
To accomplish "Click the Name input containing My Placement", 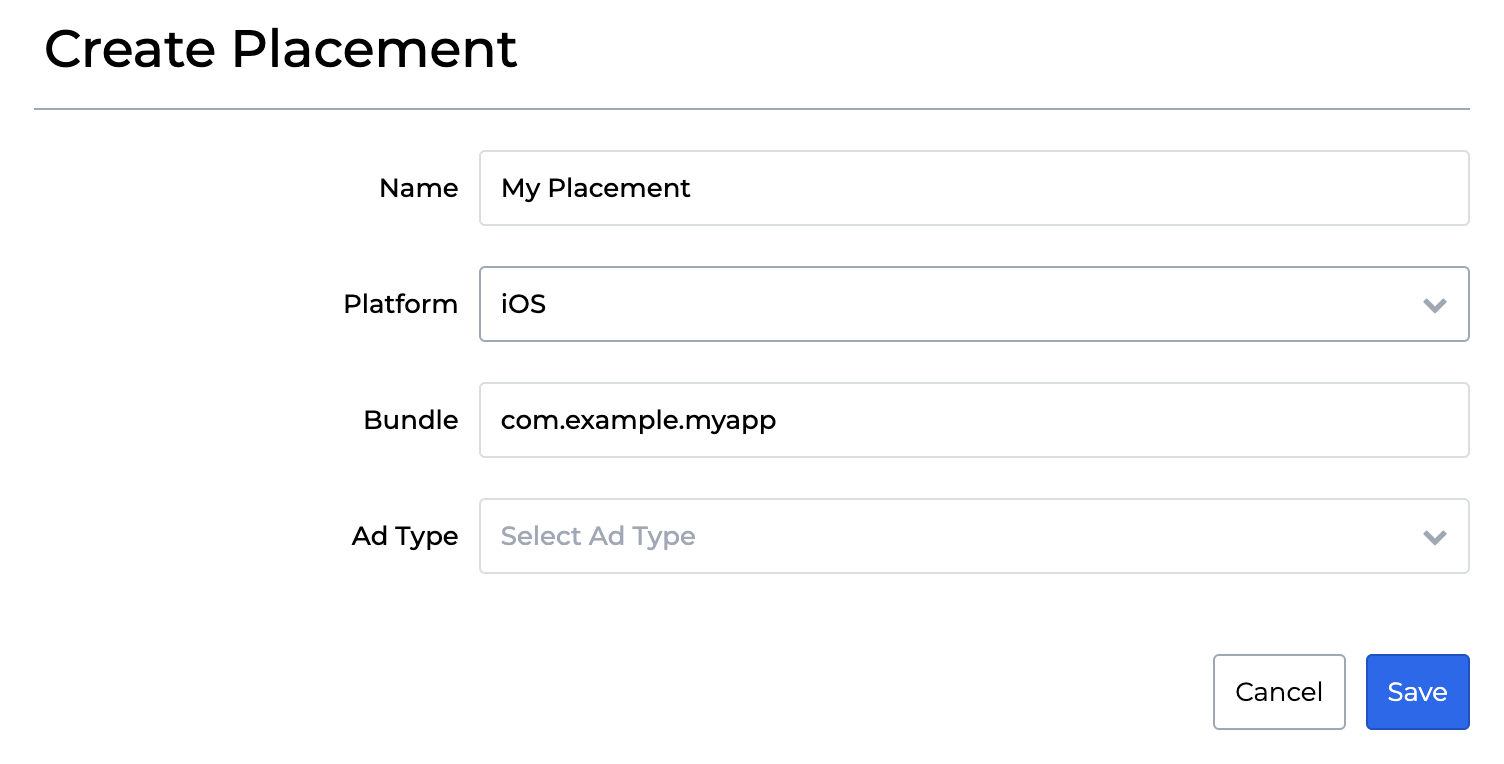I will [x=974, y=188].
